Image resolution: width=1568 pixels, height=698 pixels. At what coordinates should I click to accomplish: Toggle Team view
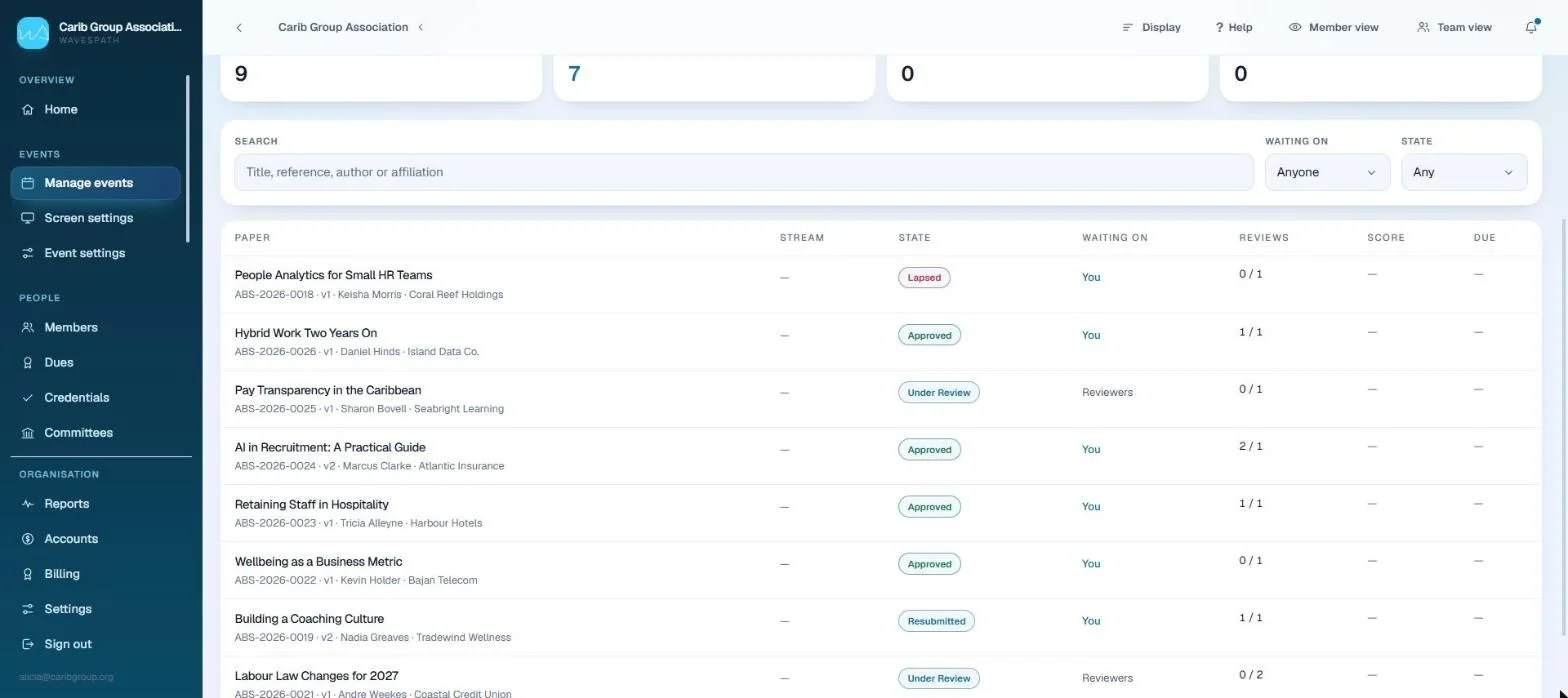coord(1454,27)
